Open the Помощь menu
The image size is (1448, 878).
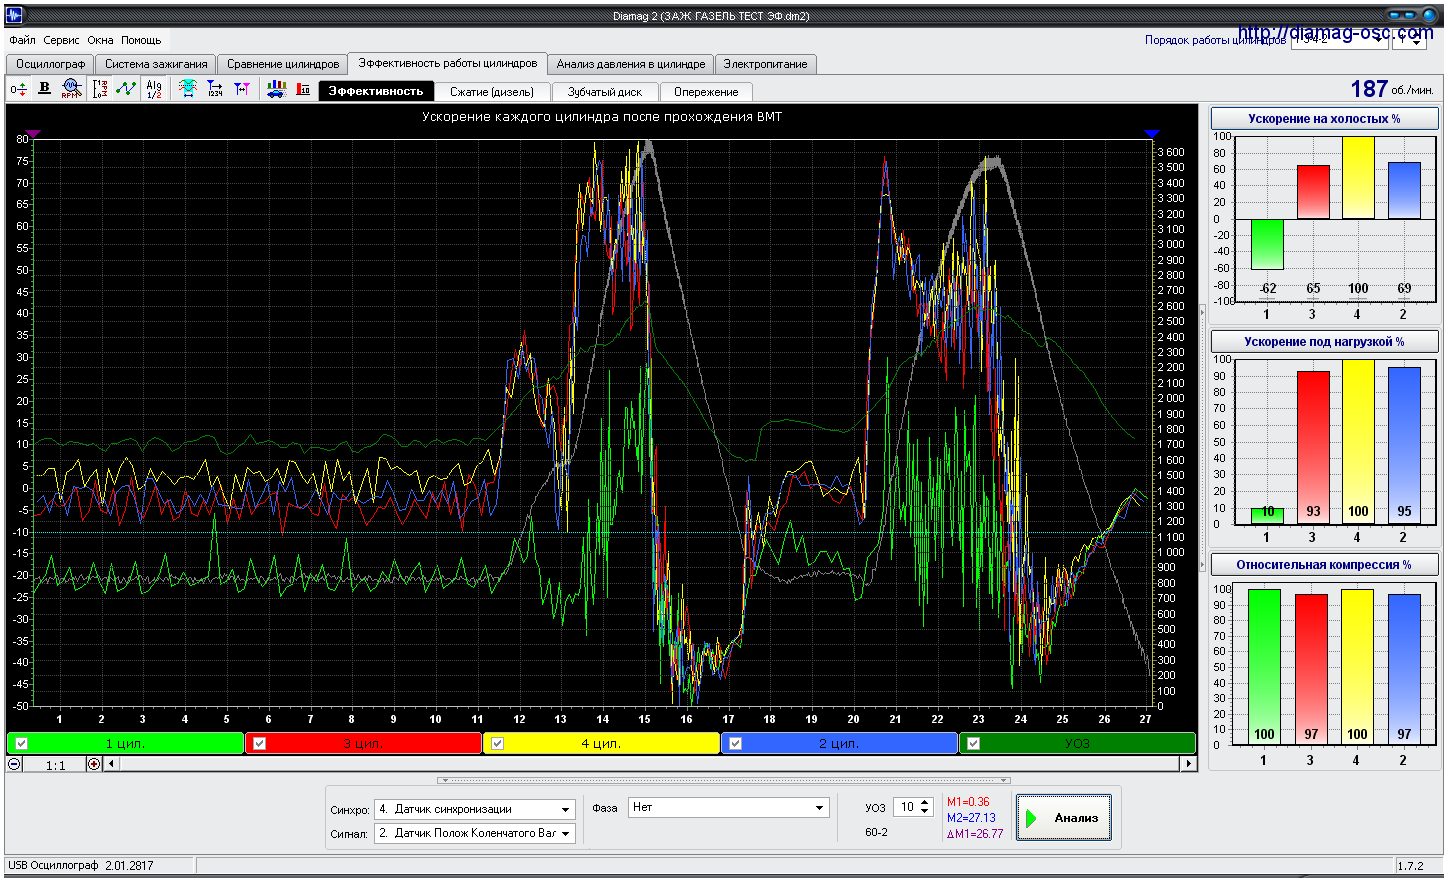coord(141,40)
